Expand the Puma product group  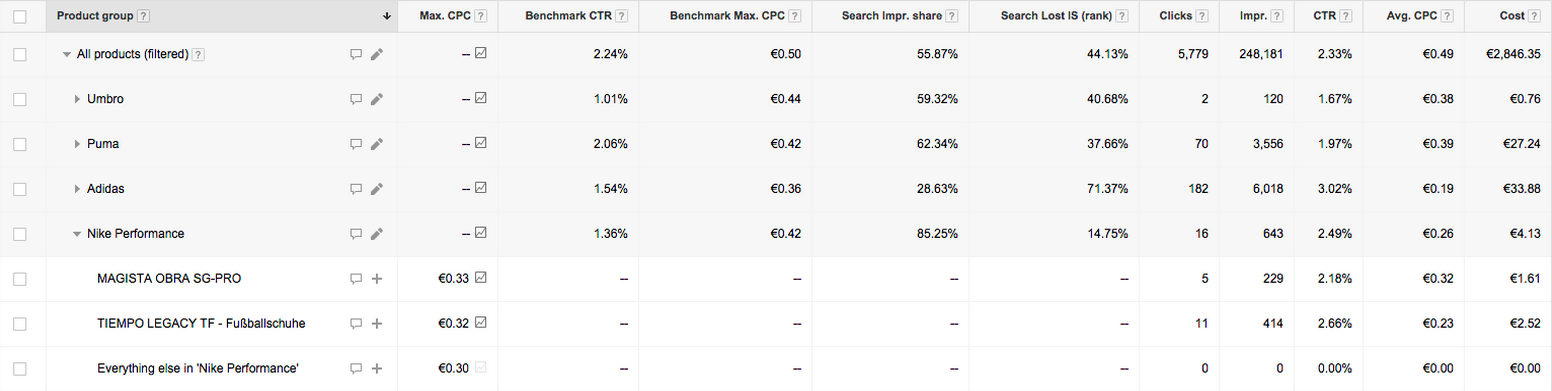coord(77,144)
